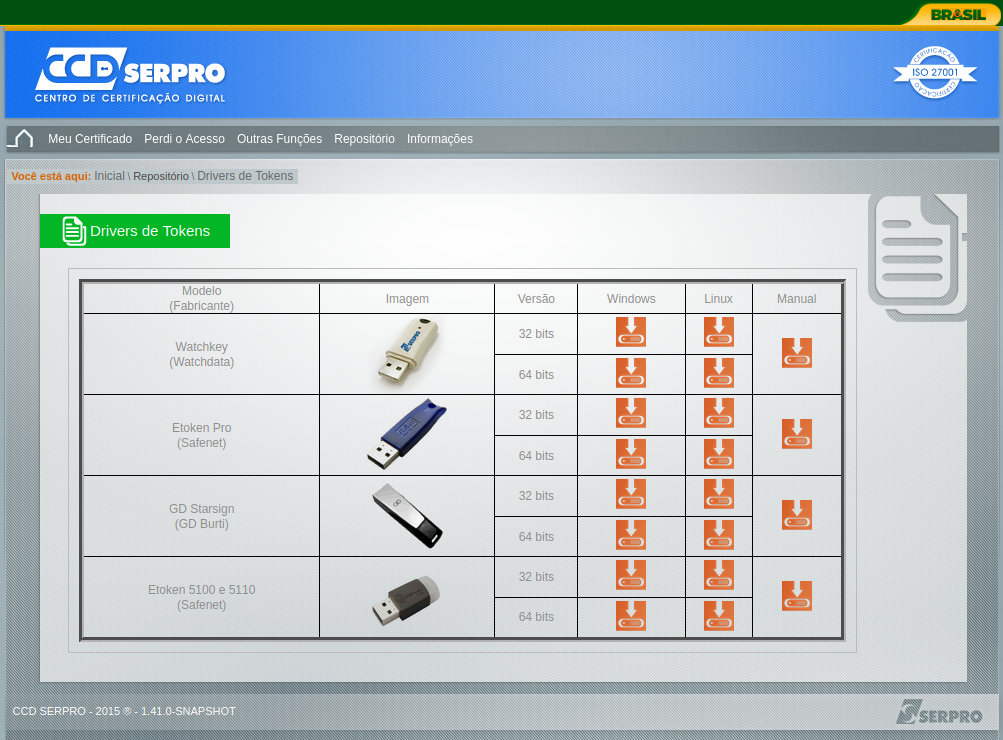Download Watchkey 64 bits Linux driver
1003x740 pixels.
pyautogui.click(x=718, y=373)
